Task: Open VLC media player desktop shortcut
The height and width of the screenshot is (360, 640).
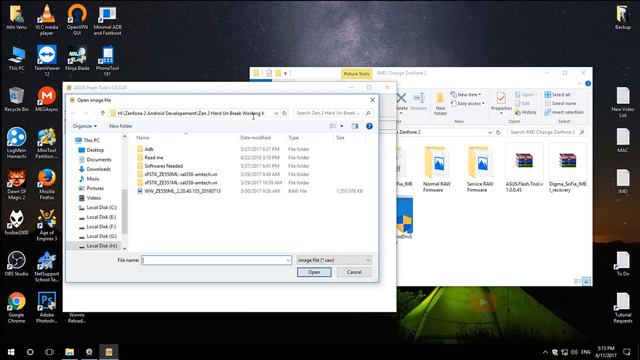Action: 47,20
